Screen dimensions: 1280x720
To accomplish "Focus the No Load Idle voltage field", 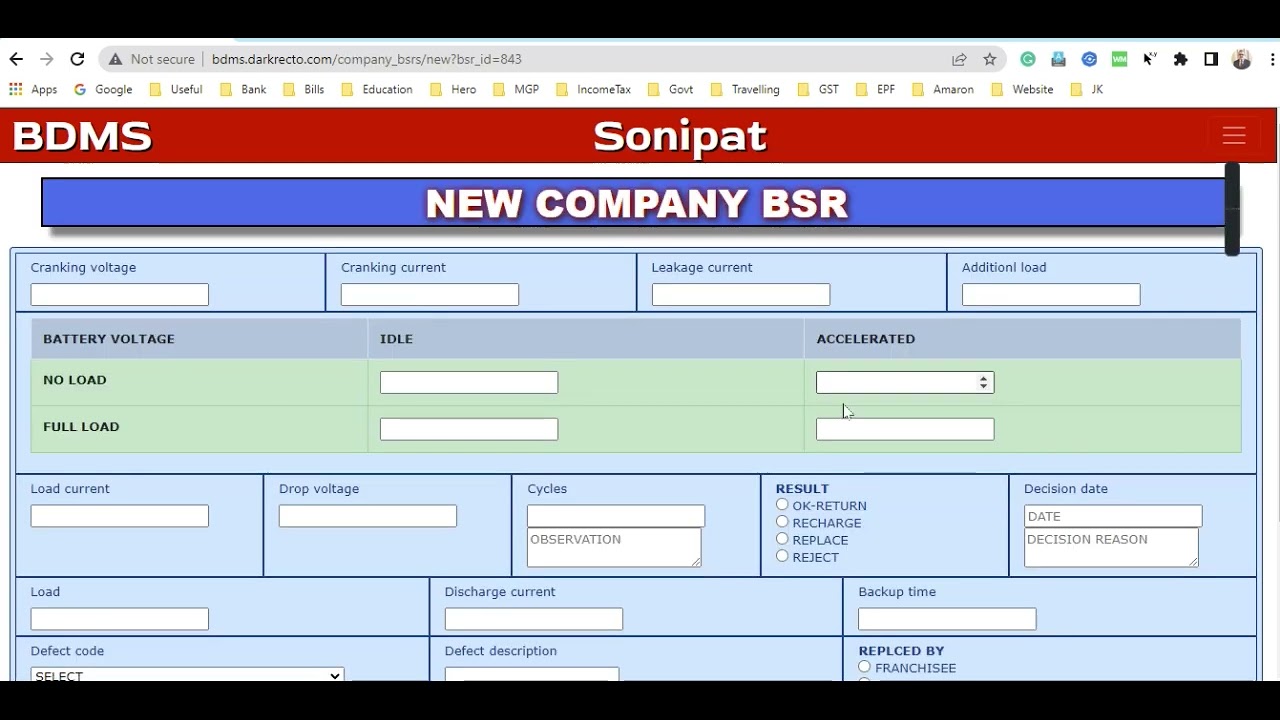I will (x=469, y=382).
